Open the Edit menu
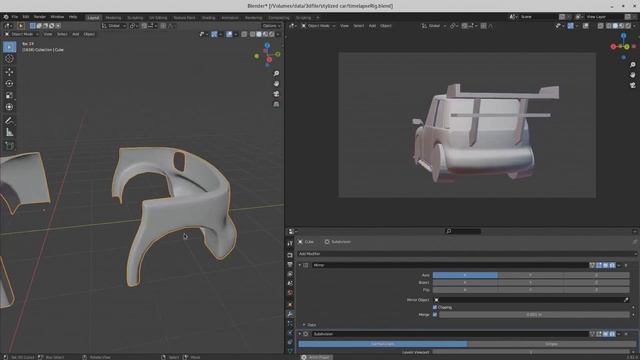640x360 pixels. point(26,17)
